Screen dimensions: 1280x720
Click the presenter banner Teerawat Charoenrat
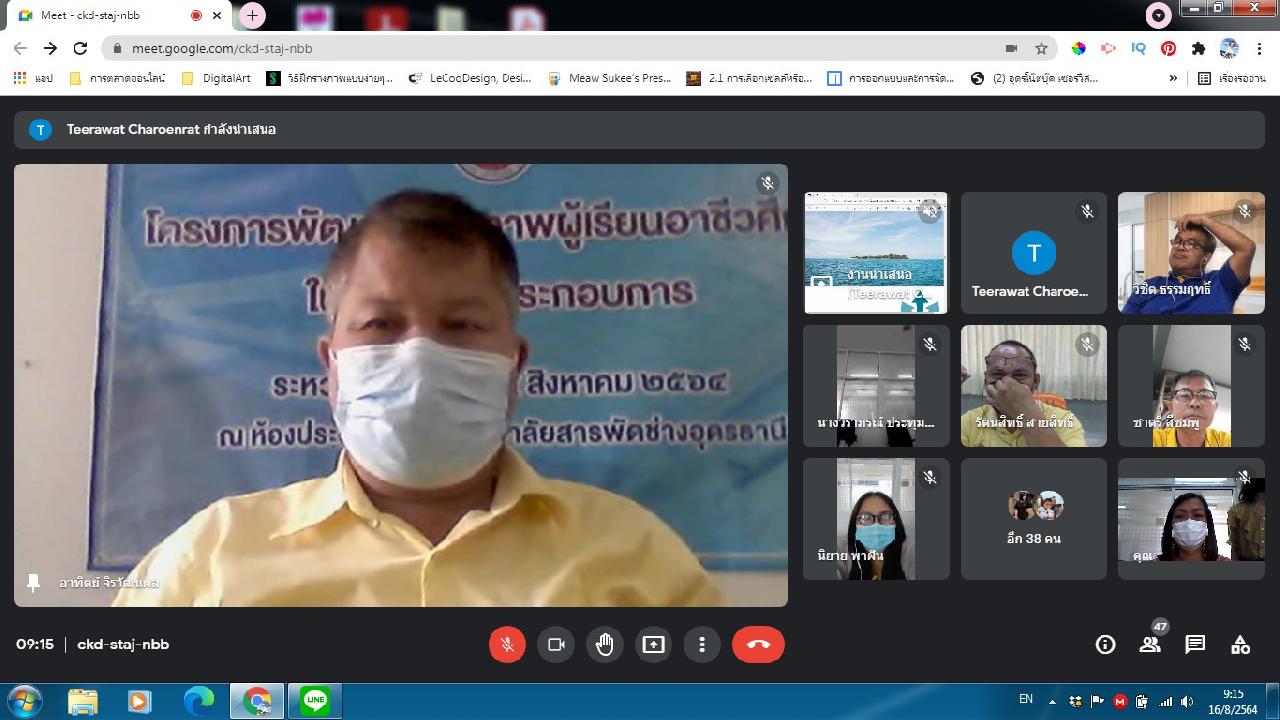639,129
